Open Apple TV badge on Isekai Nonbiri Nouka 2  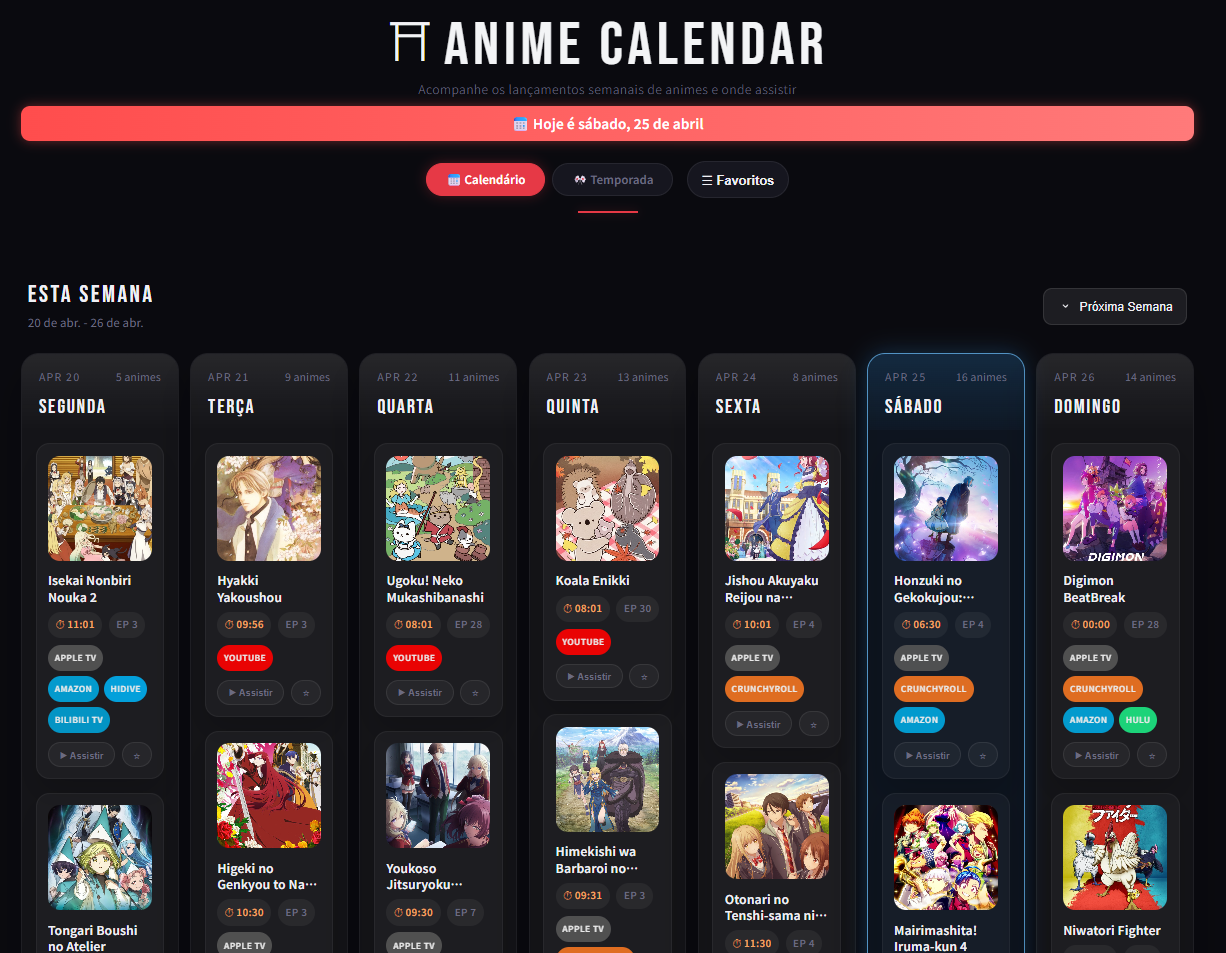75,658
